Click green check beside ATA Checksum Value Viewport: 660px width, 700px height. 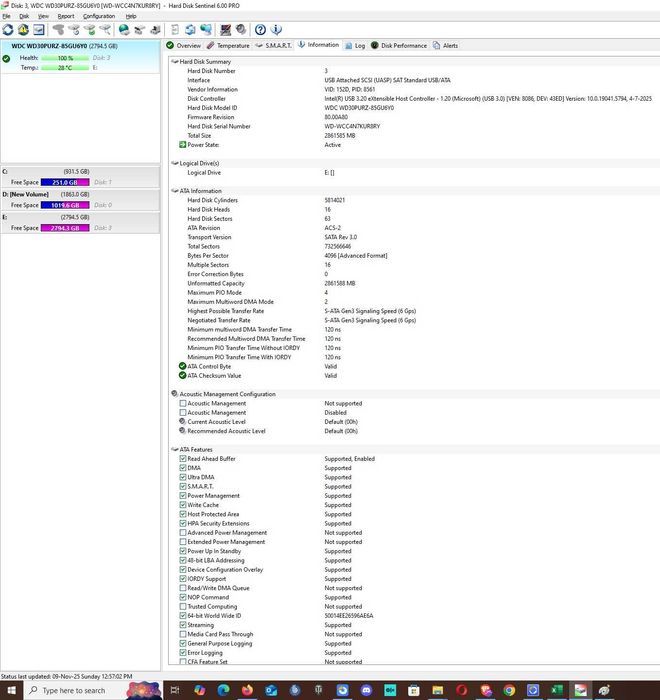coord(182,375)
